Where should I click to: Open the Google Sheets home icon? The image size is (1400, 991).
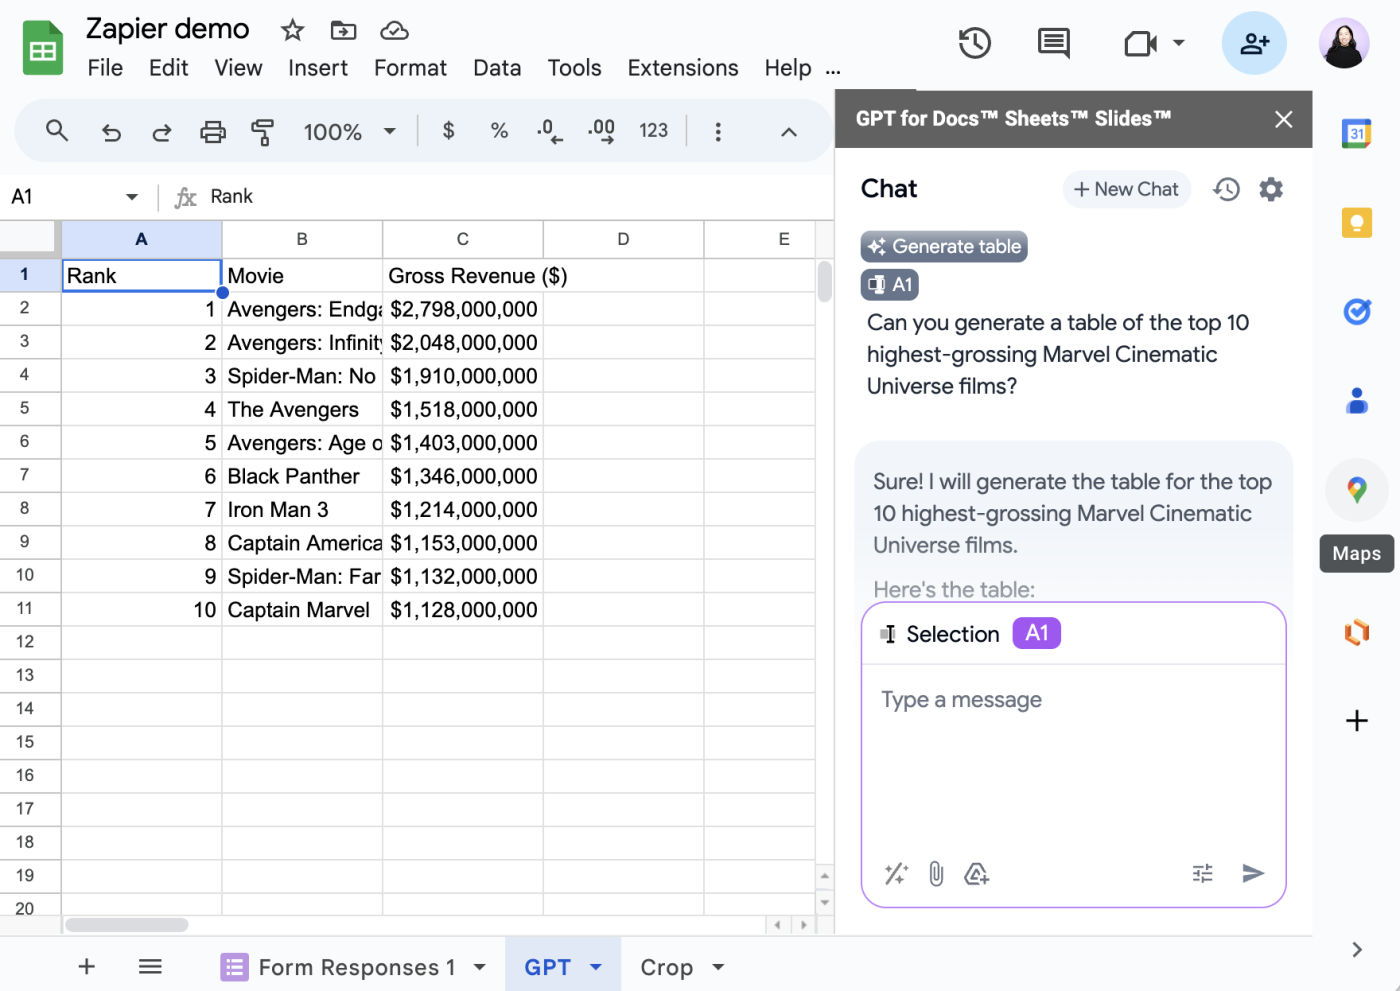click(x=43, y=48)
